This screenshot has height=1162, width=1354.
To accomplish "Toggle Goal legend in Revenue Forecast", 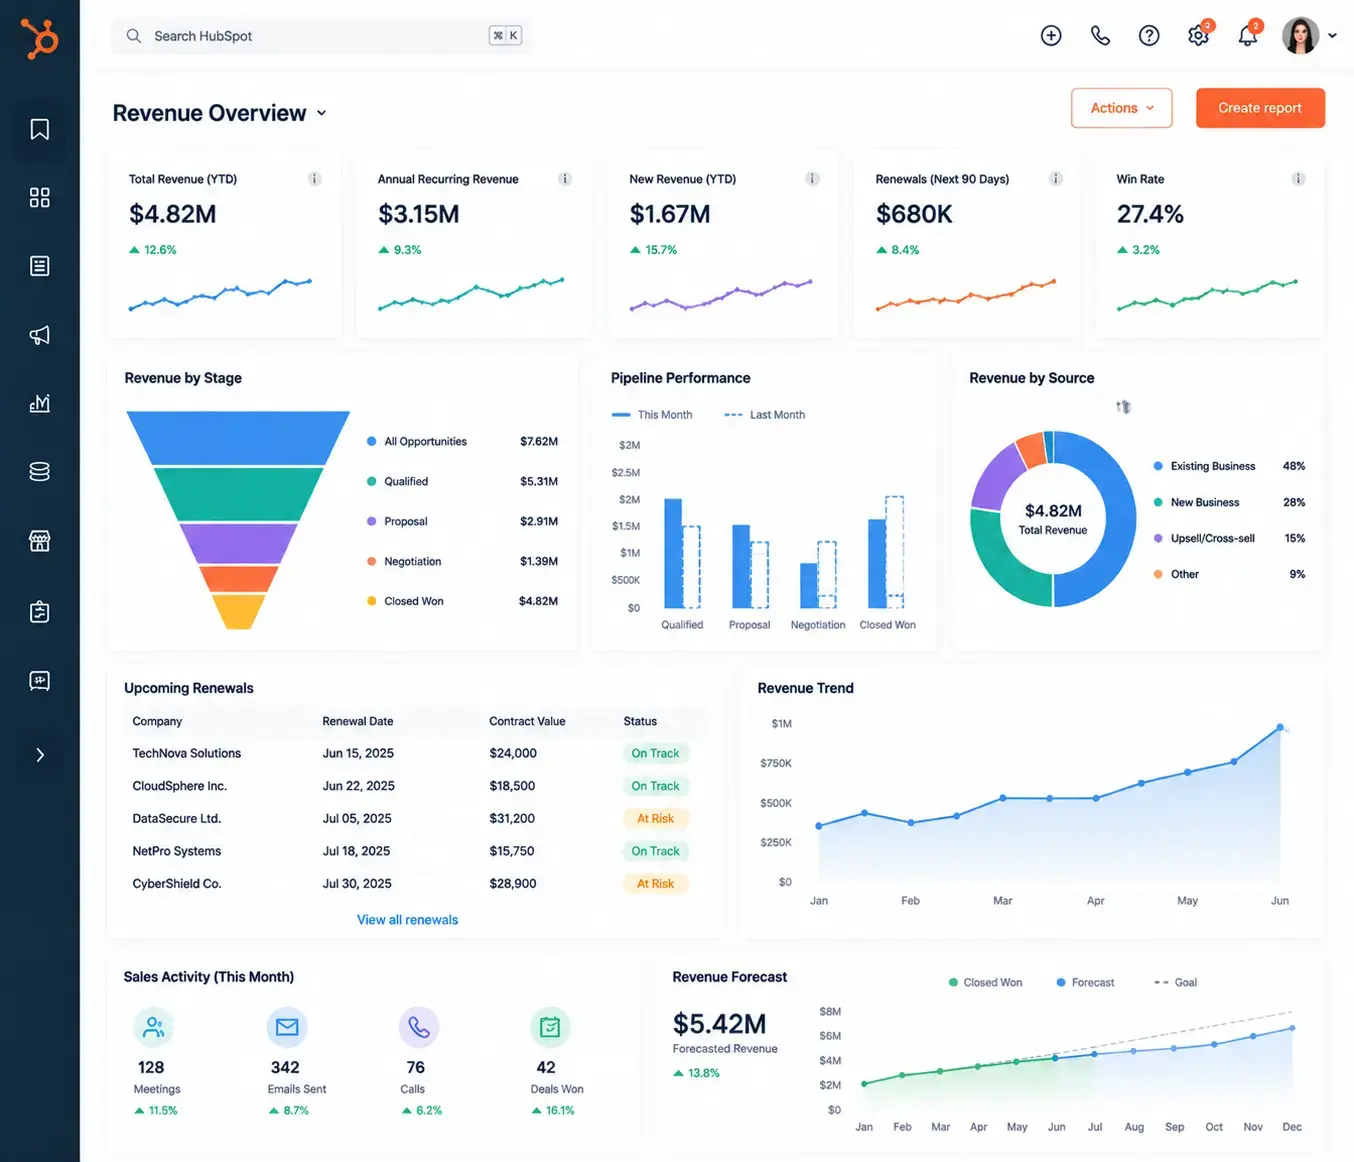I will point(1176,983).
